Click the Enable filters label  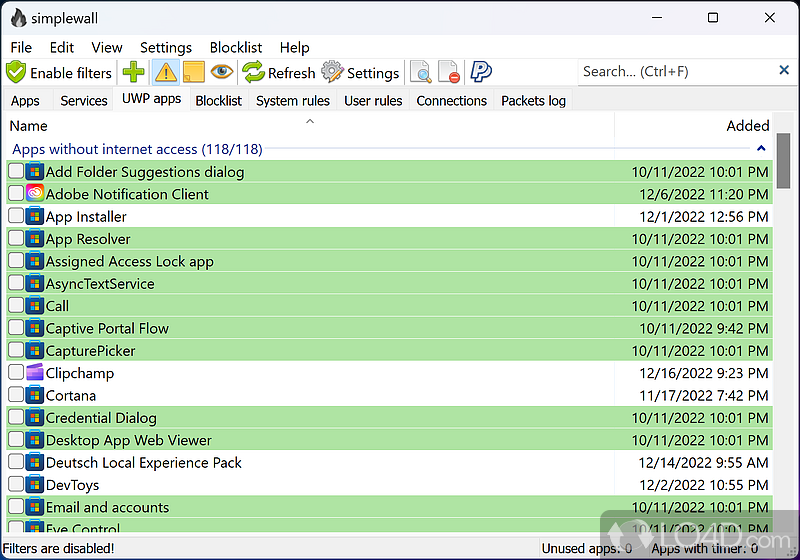click(71, 73)
